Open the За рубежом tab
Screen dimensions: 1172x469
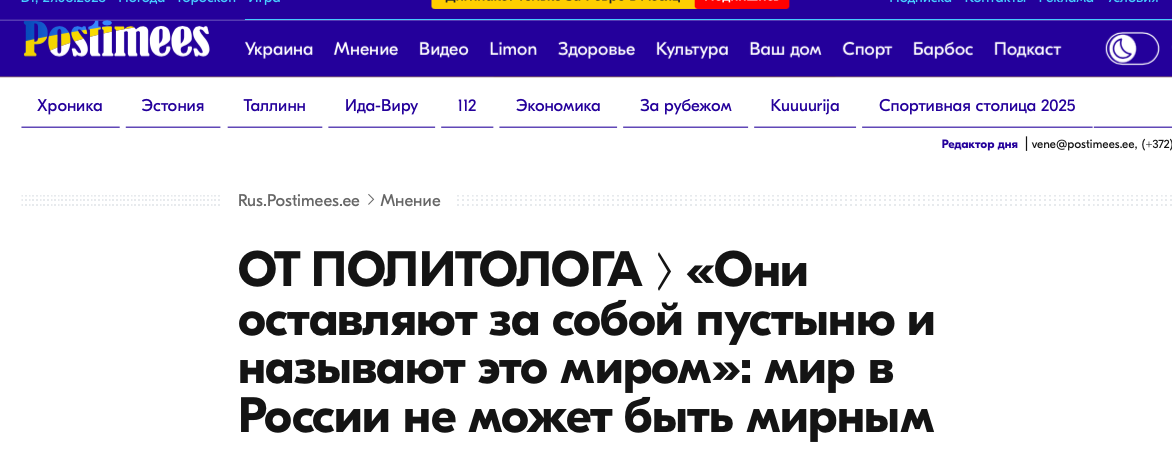[685, 106]
